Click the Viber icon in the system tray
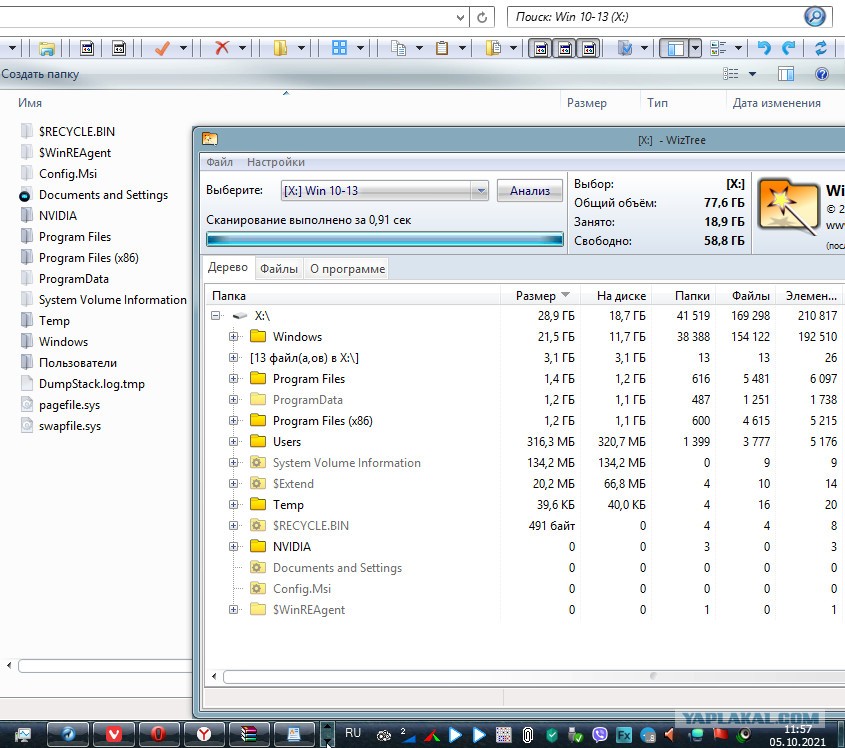This screenshot has width=845, height=748. 599,735
